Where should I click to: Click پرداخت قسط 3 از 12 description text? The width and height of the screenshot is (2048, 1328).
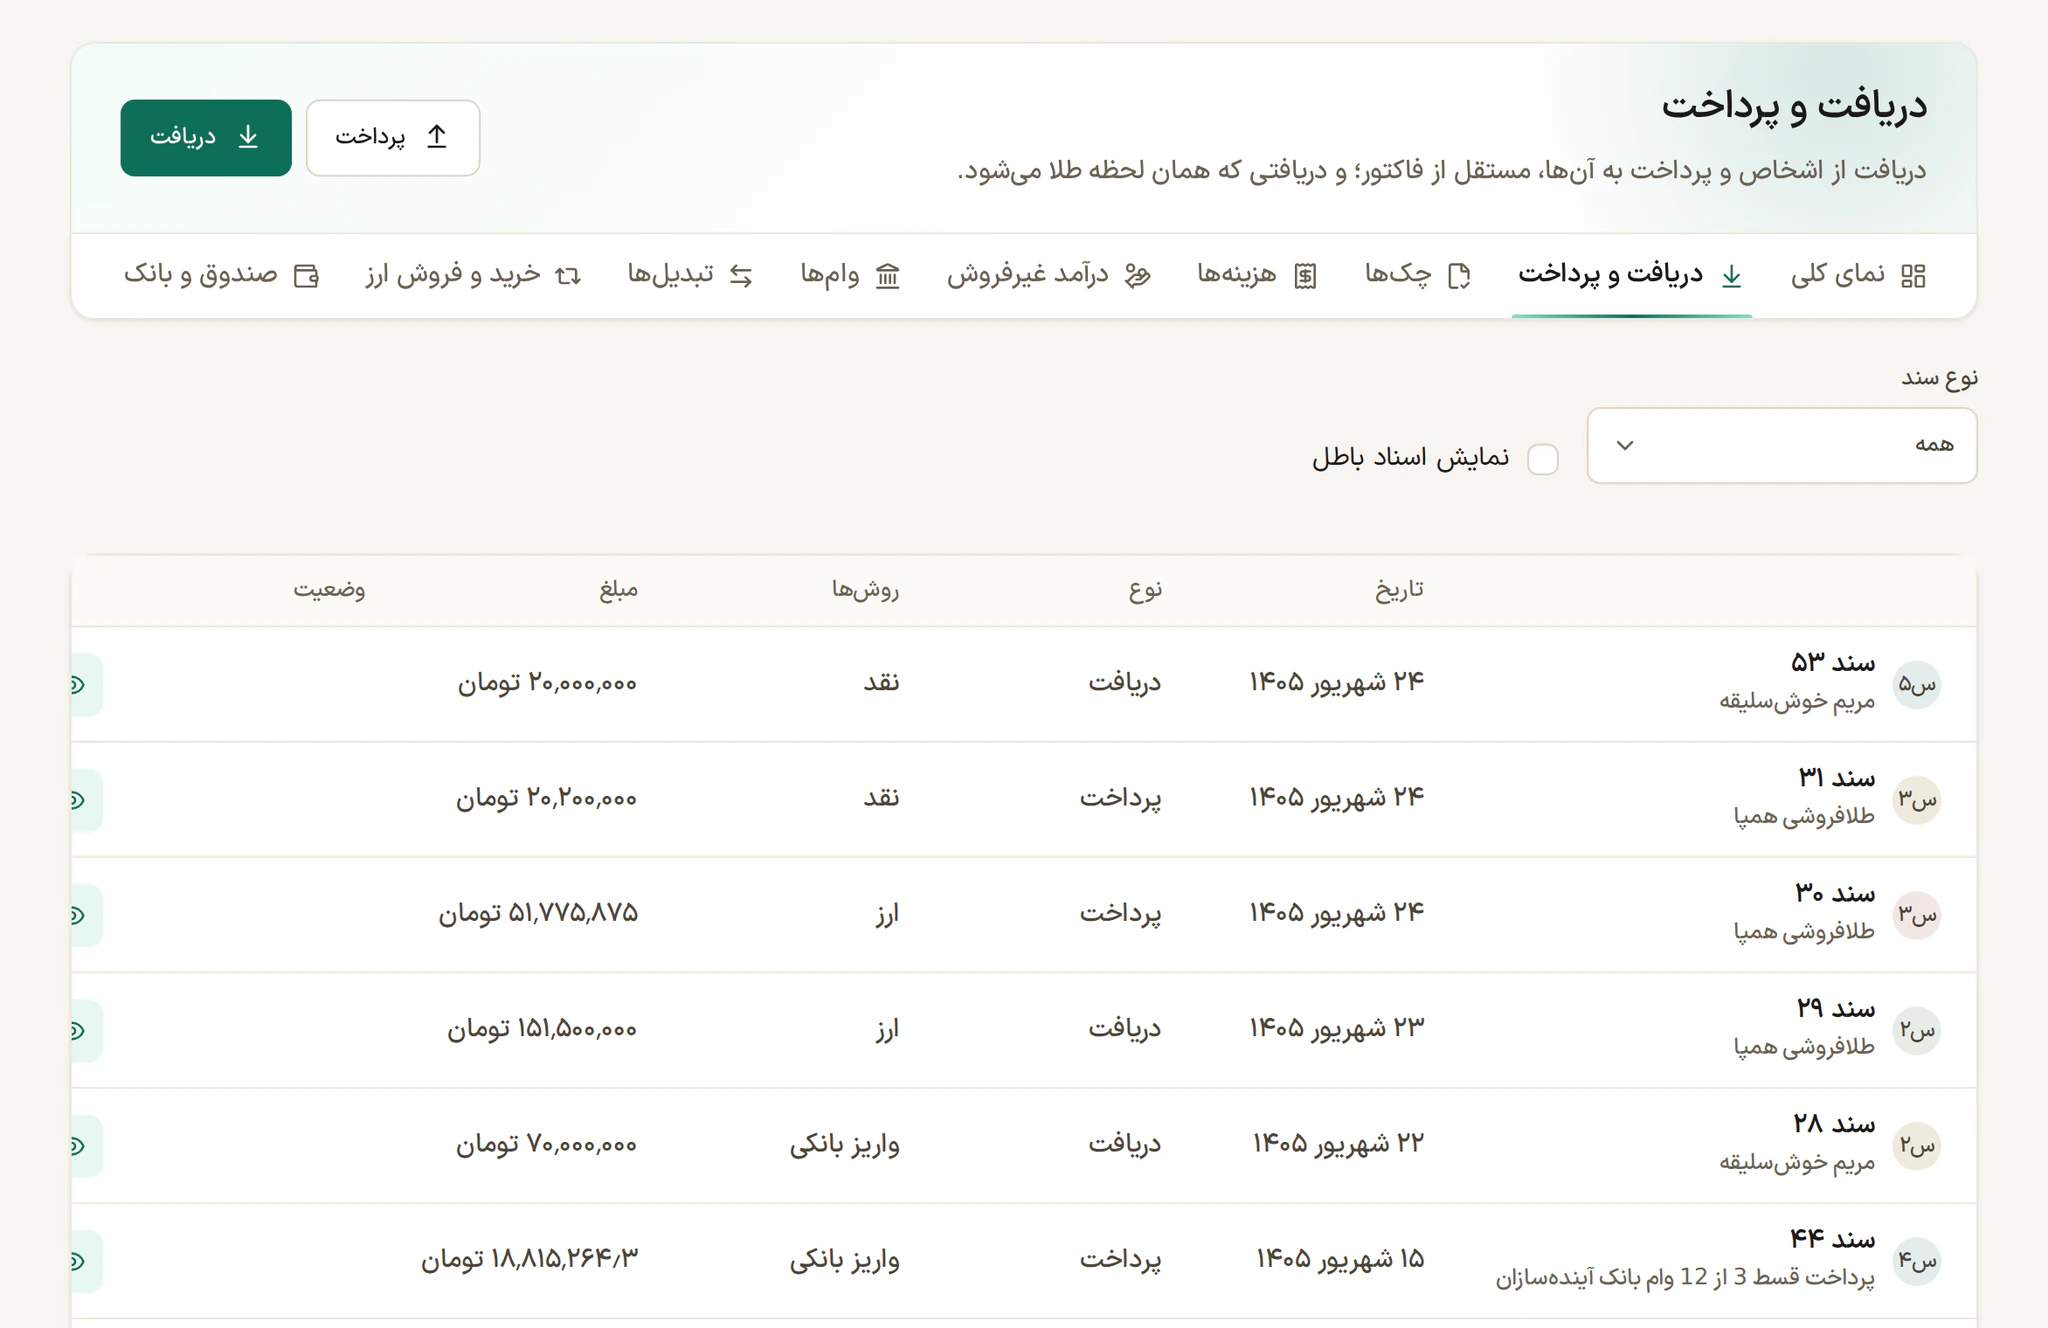pyautogui.click(x=1685, y=1278)
